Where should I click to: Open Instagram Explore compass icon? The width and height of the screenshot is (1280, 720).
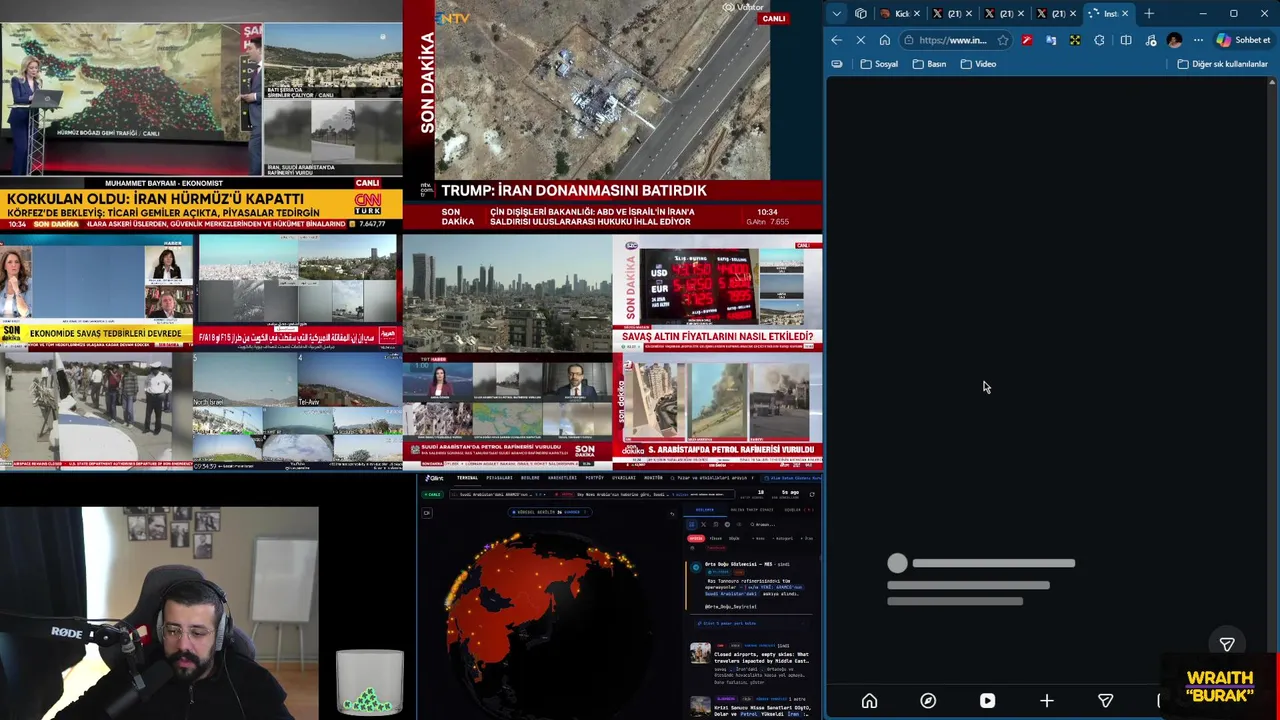click(928, 701)
